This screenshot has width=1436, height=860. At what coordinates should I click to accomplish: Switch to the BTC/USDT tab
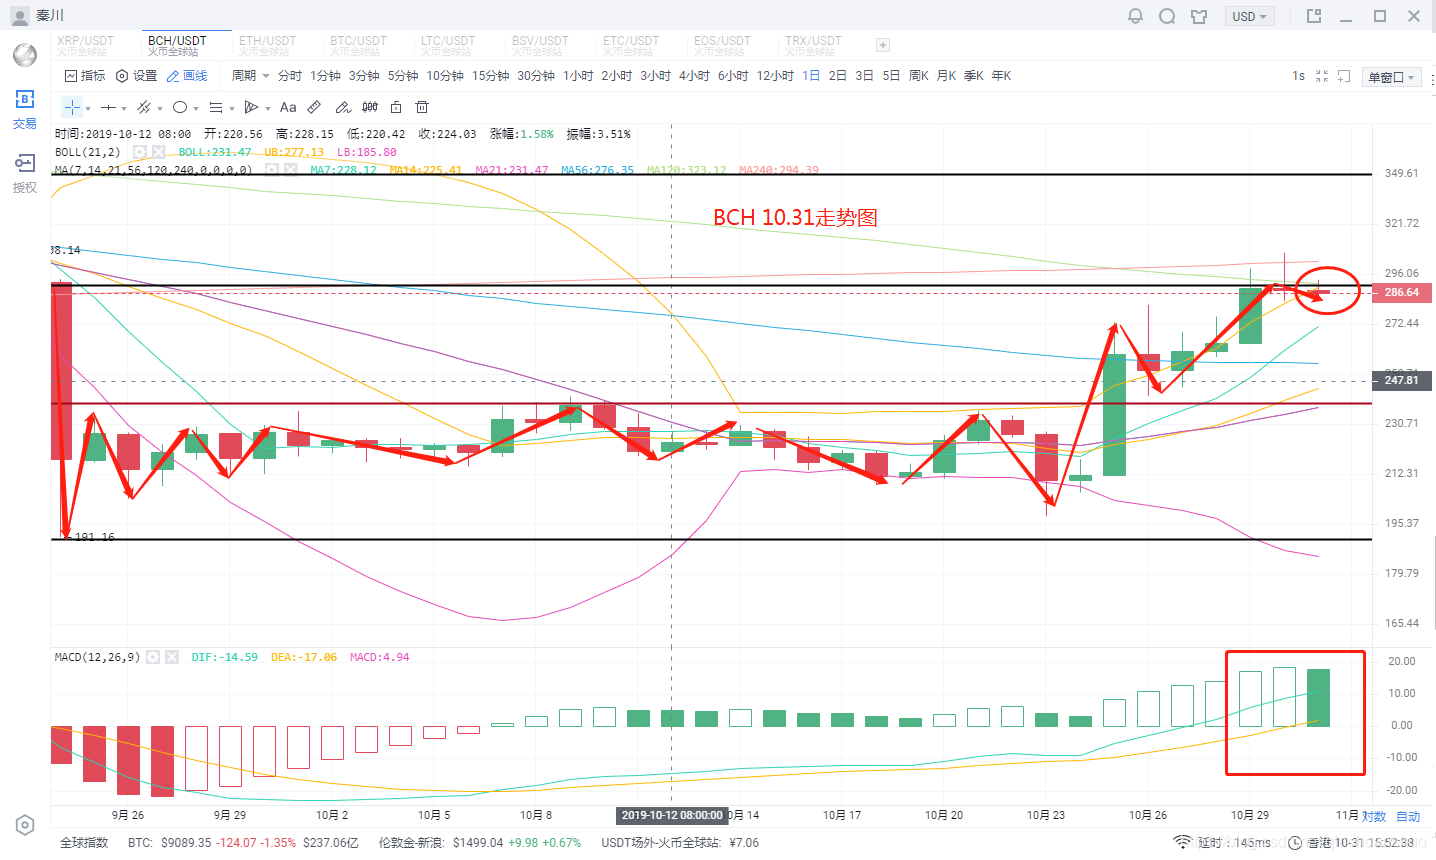pos(359,45)
